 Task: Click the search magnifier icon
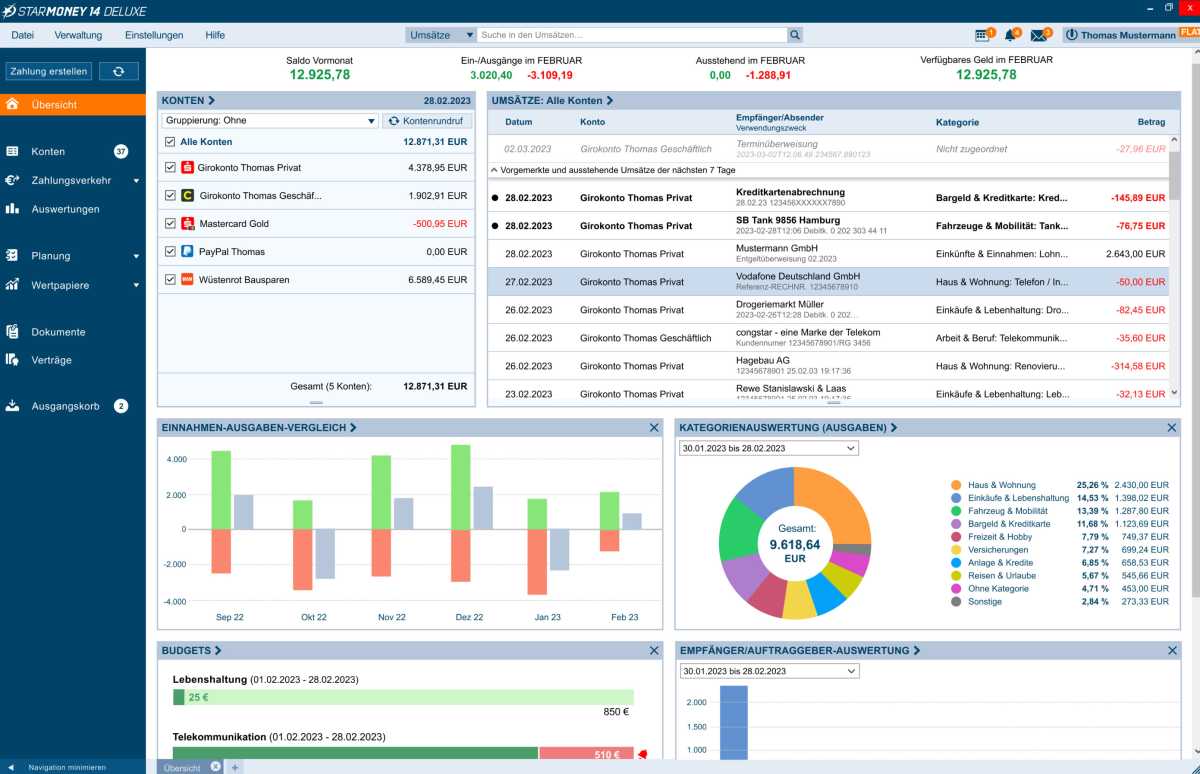tap(795, 35)
